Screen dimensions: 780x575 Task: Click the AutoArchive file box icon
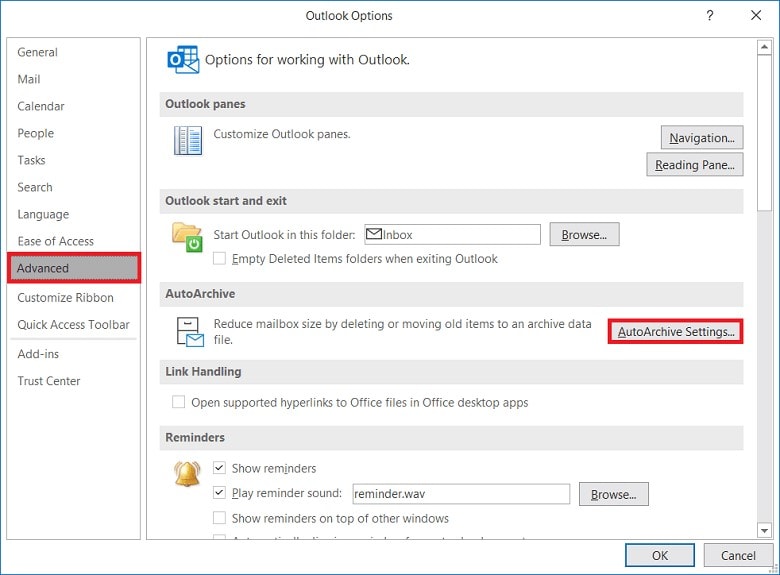(x=189, y=332)
